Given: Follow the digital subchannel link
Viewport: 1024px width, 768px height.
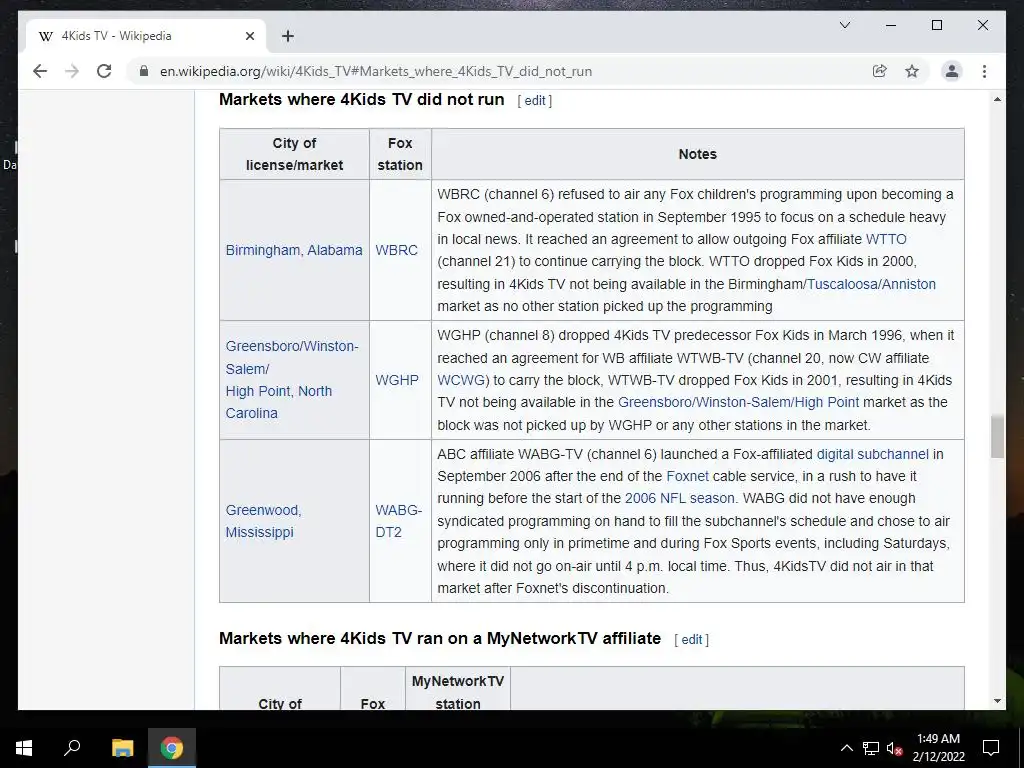Looking at the screenshot, I should point(872,454).
